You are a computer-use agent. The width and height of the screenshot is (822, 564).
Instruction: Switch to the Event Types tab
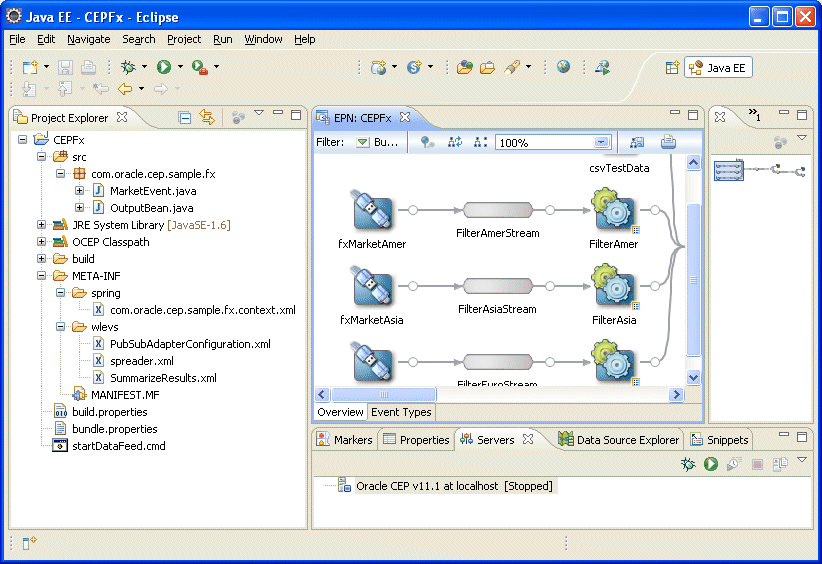[x=401, y=412]
